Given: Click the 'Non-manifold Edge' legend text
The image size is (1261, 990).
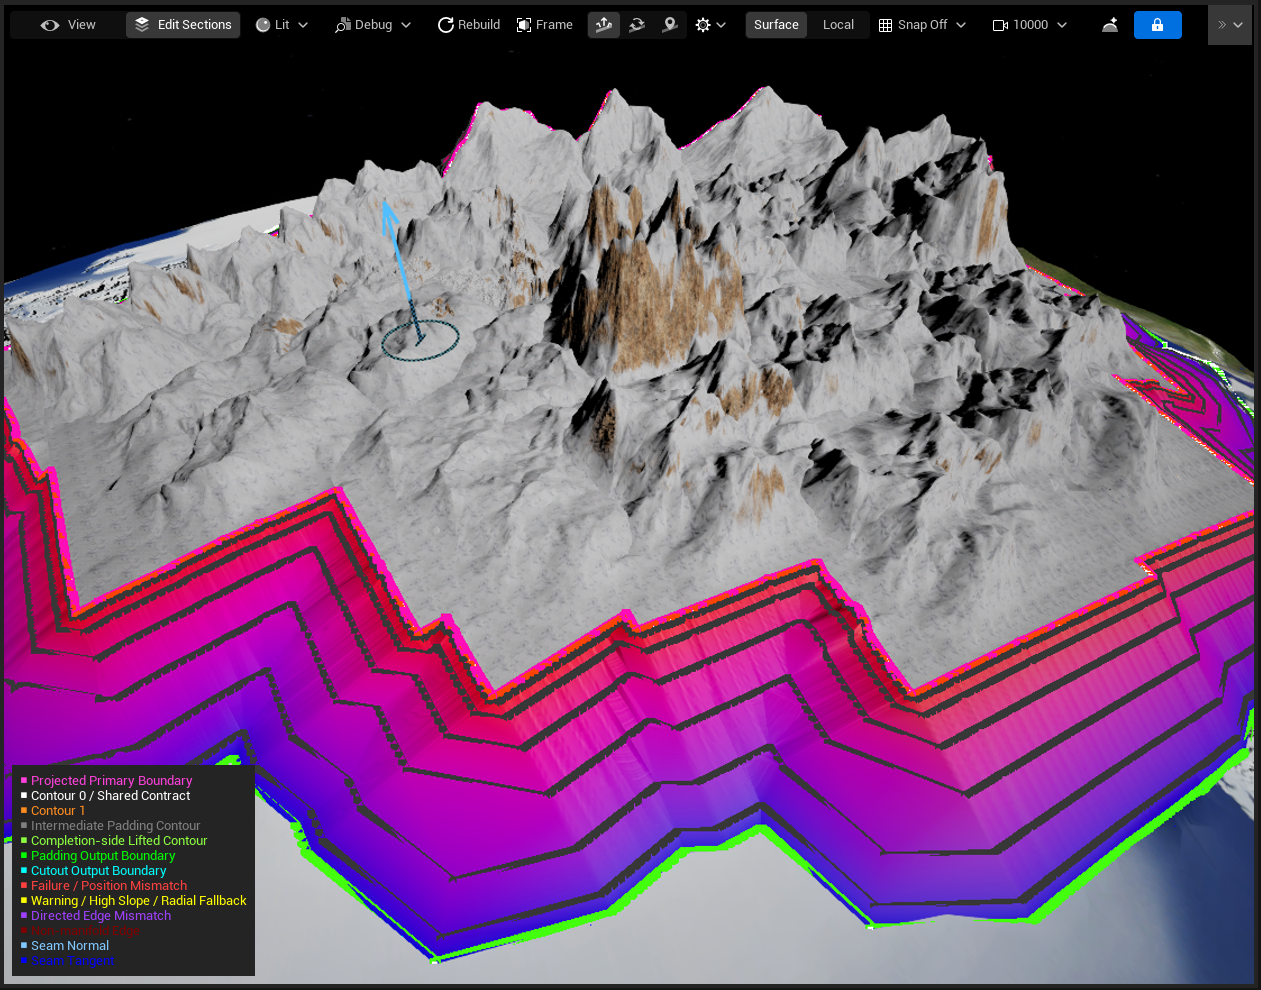Looking at the screenshot, I should pyautogui.click(x=85, y=931).
